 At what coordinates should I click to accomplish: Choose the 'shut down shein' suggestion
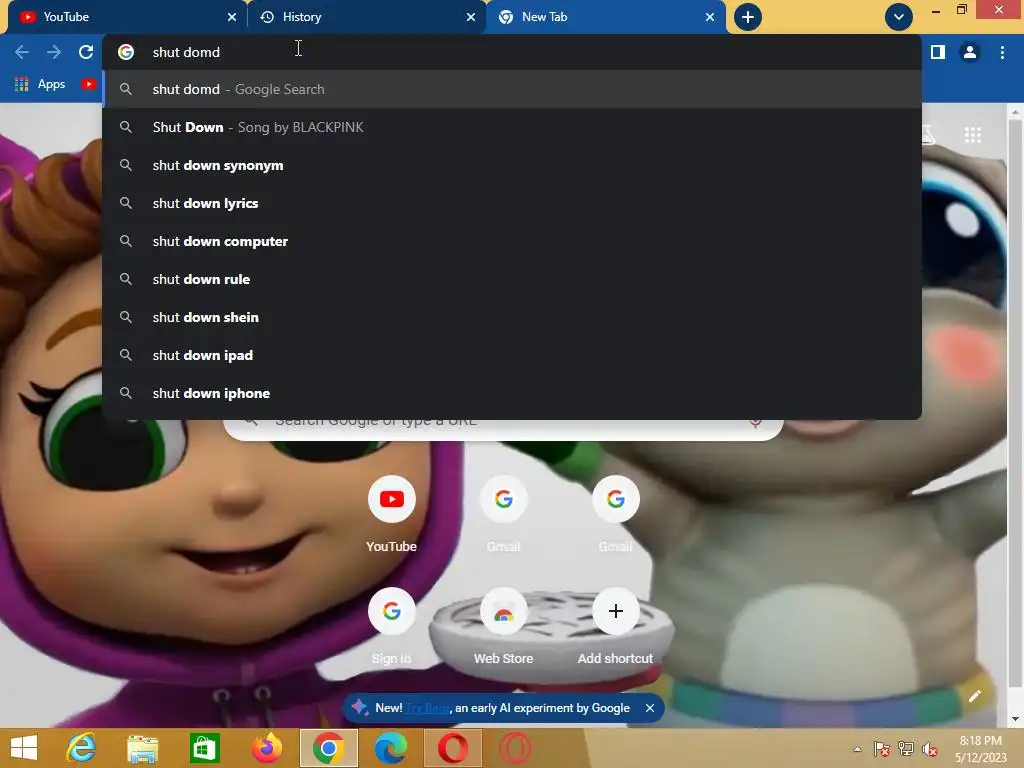click(x=512, y=317)
